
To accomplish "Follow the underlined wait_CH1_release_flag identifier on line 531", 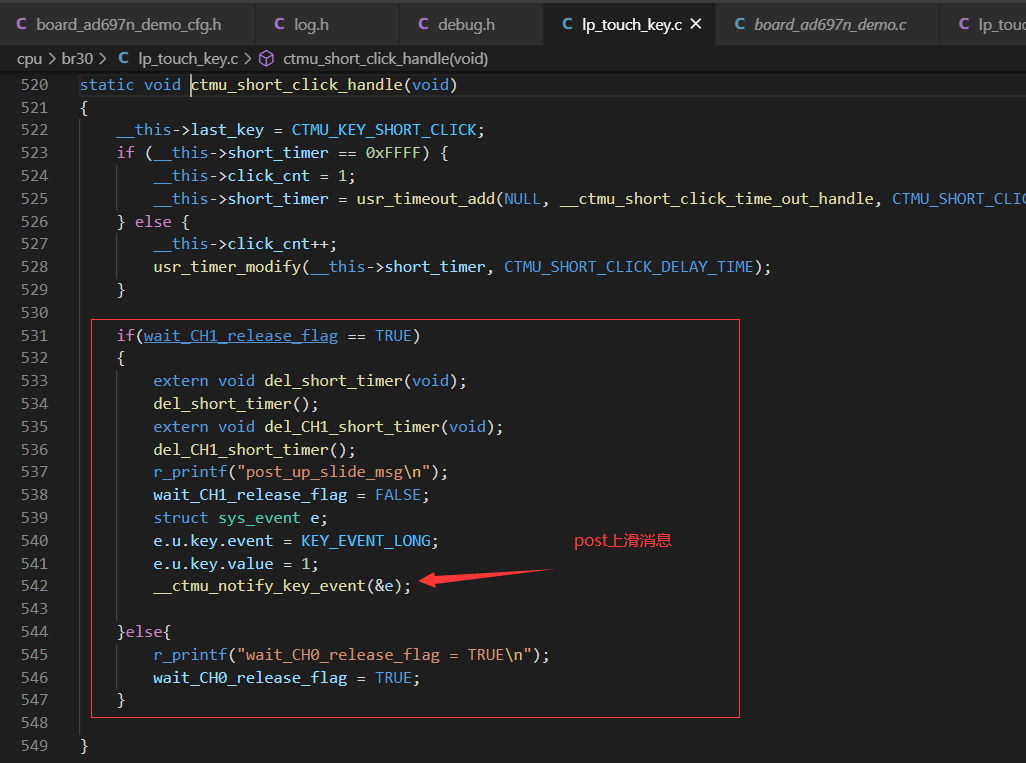I will point(241,336).
